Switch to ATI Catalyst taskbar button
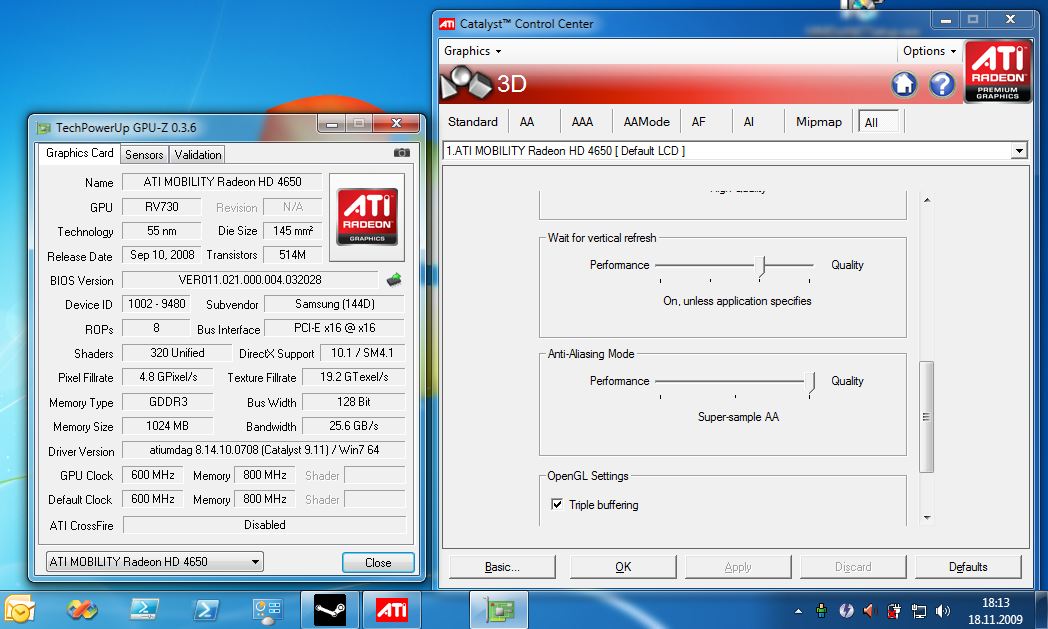The height and width of the screenshot is (629, 1048). coord(392,610)
